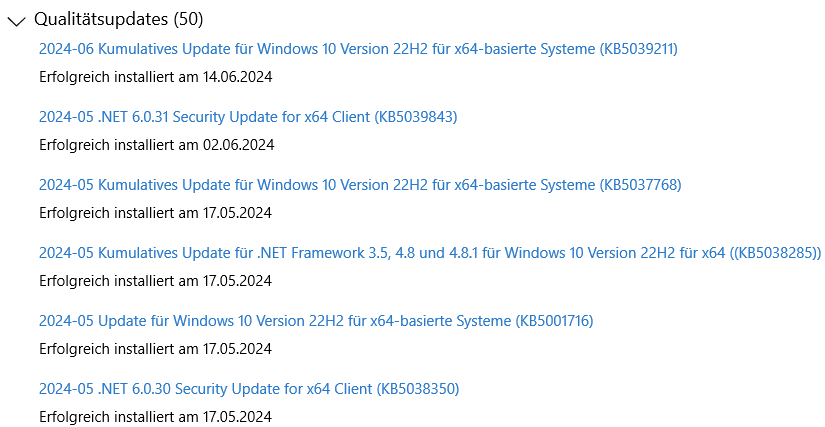This screenshot has height=427, width=825.
Task: Click the ((KB5038285)) number at link end
Action: (x=775, y=253)
